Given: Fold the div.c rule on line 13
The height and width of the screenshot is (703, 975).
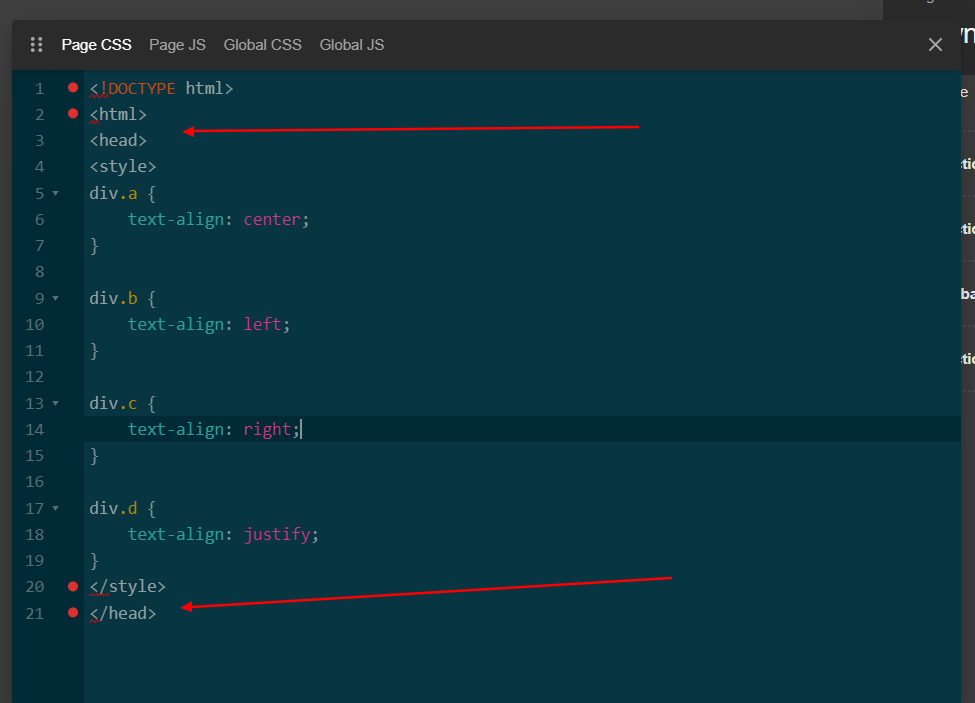Looking at the screenshot, I should pyautogui.click(x=56, y=403).
